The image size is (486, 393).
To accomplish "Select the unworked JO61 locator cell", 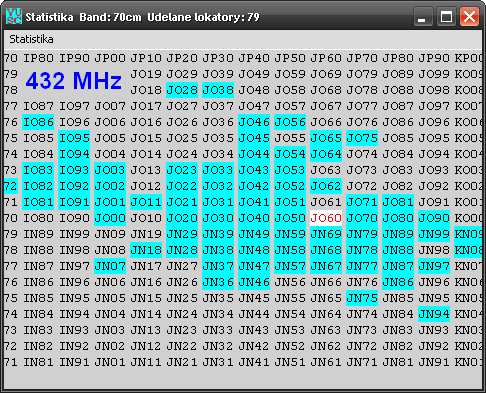I will [326, 202].
